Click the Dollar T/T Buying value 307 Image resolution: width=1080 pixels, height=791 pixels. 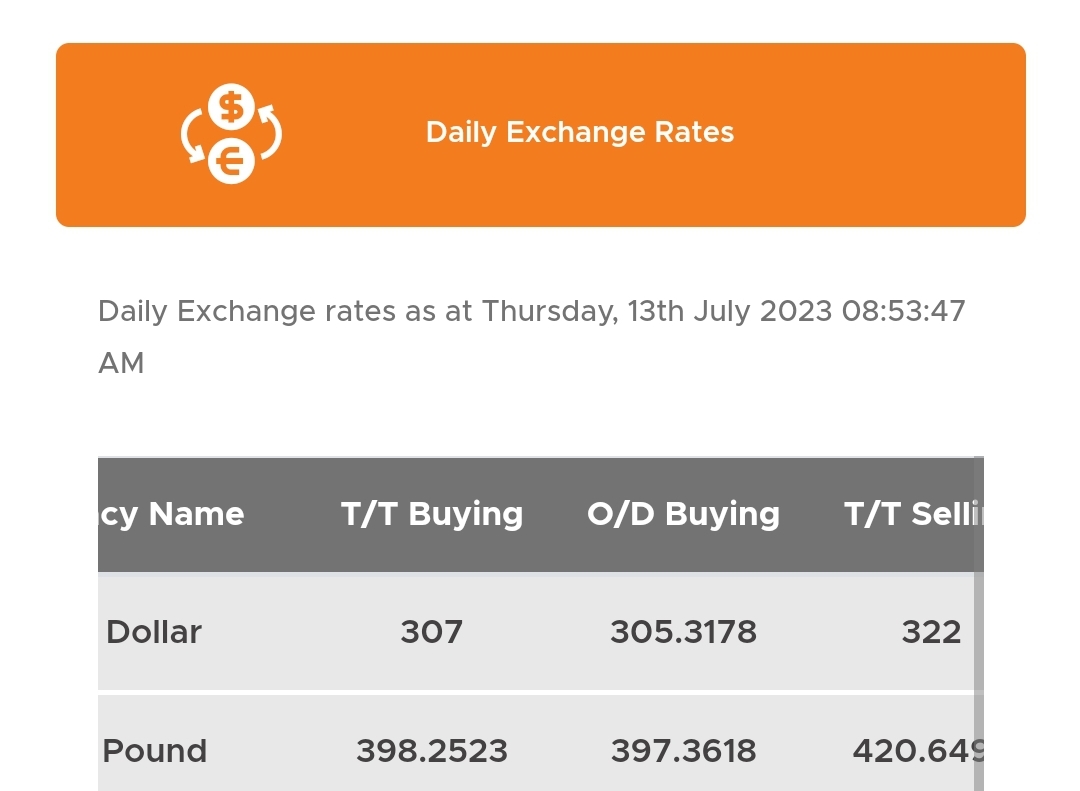(x=432, y=632)
